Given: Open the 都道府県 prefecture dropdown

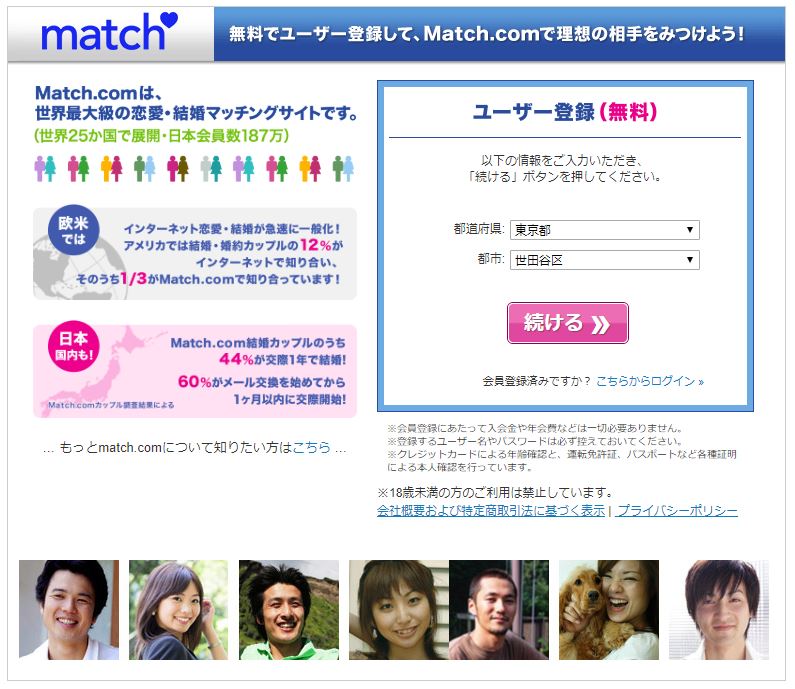Looking at the screenshot, I should point(604,230).
